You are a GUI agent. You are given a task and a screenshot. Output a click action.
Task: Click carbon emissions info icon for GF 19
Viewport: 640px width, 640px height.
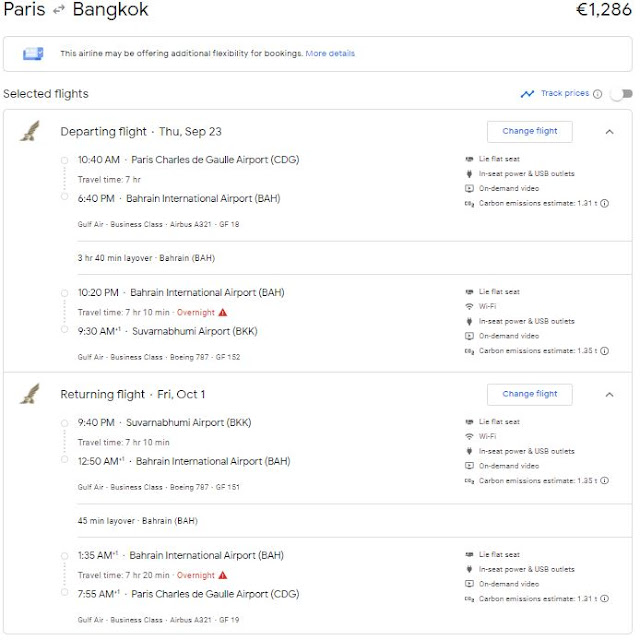pos(604,599)
